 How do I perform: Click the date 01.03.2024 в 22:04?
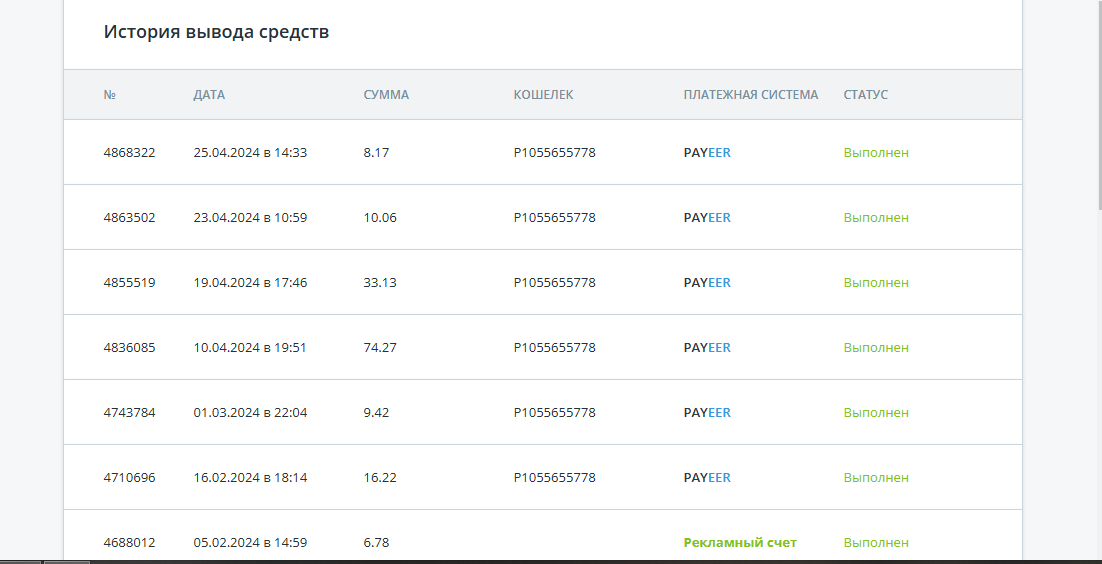[x=250, y=413]
